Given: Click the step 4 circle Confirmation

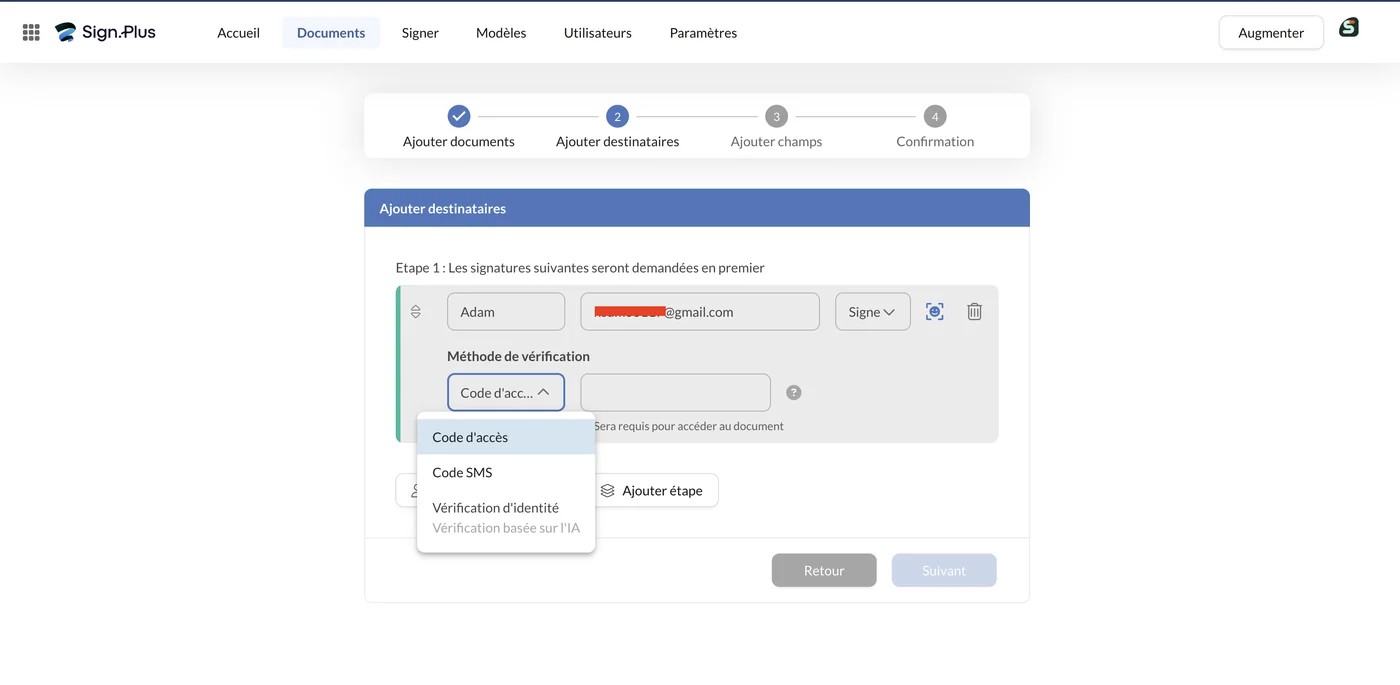Looking at the screenshot, I should click(935, 116).
